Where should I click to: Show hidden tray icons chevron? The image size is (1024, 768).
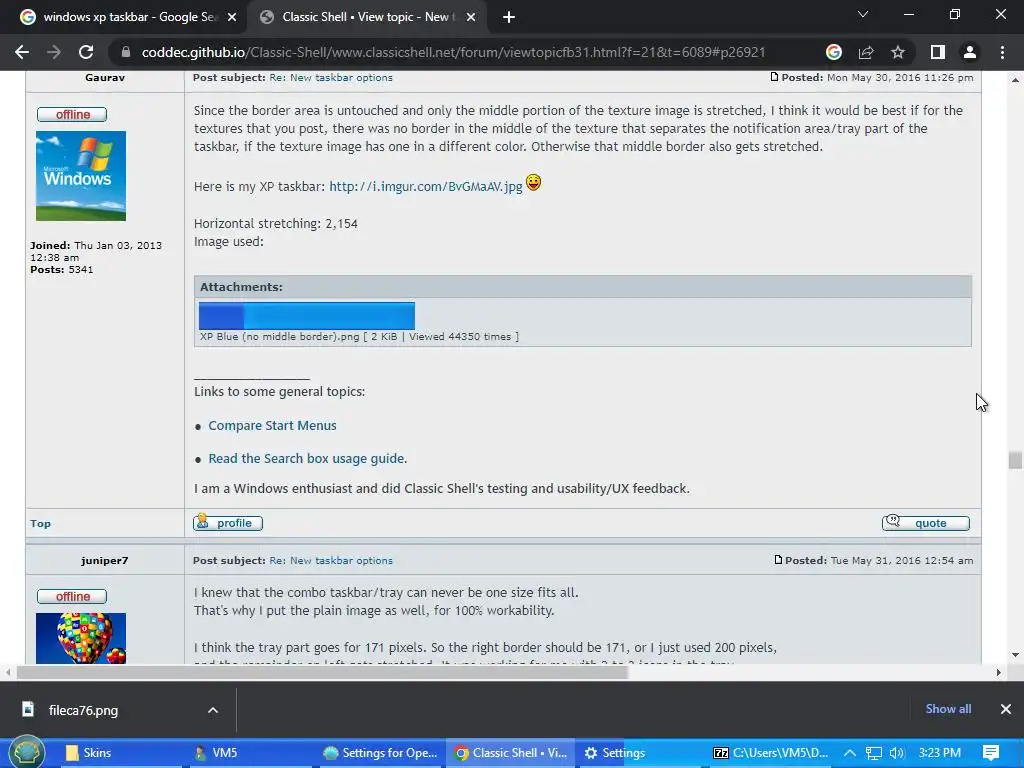pyautogui.click(x=850, y=753)
